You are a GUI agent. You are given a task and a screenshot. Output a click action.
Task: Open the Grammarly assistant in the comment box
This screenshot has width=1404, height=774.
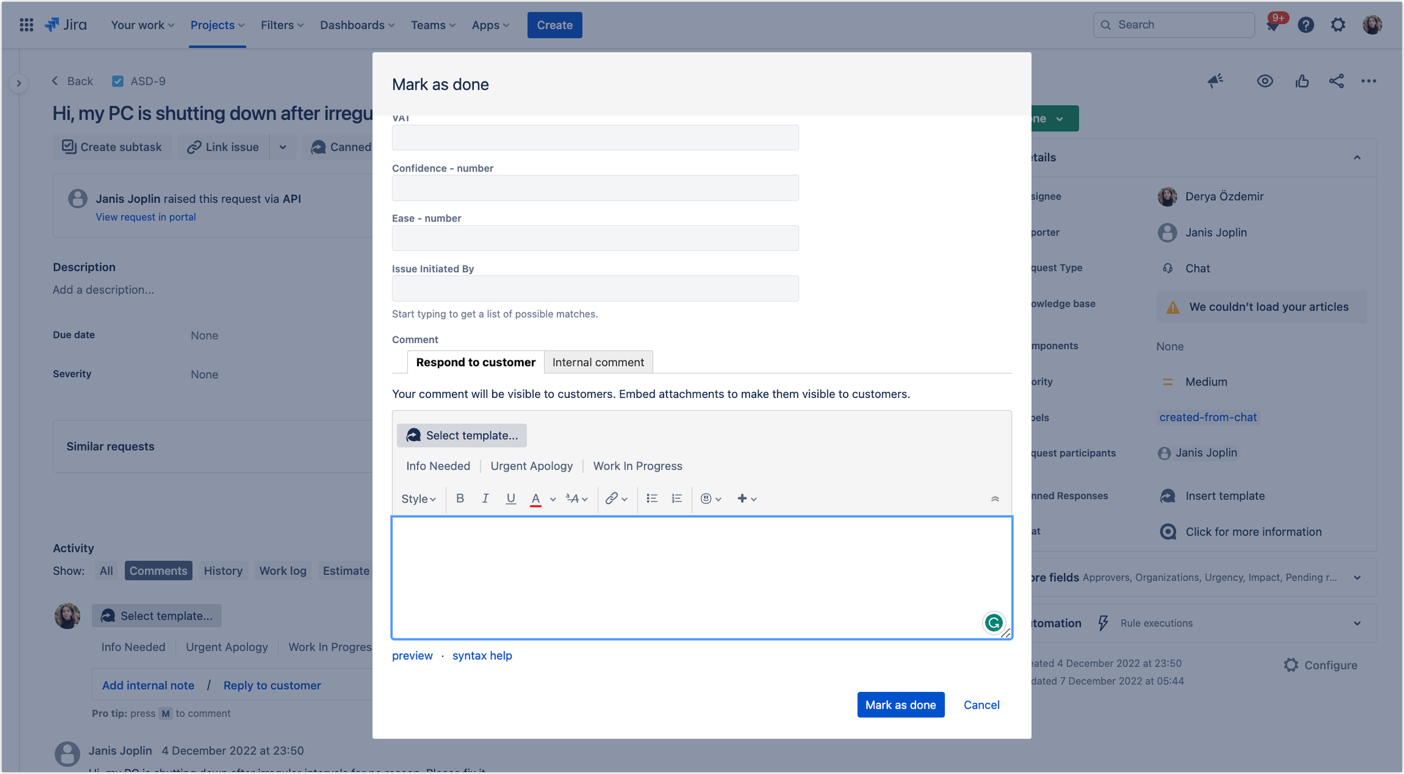(x=993, y=622)
